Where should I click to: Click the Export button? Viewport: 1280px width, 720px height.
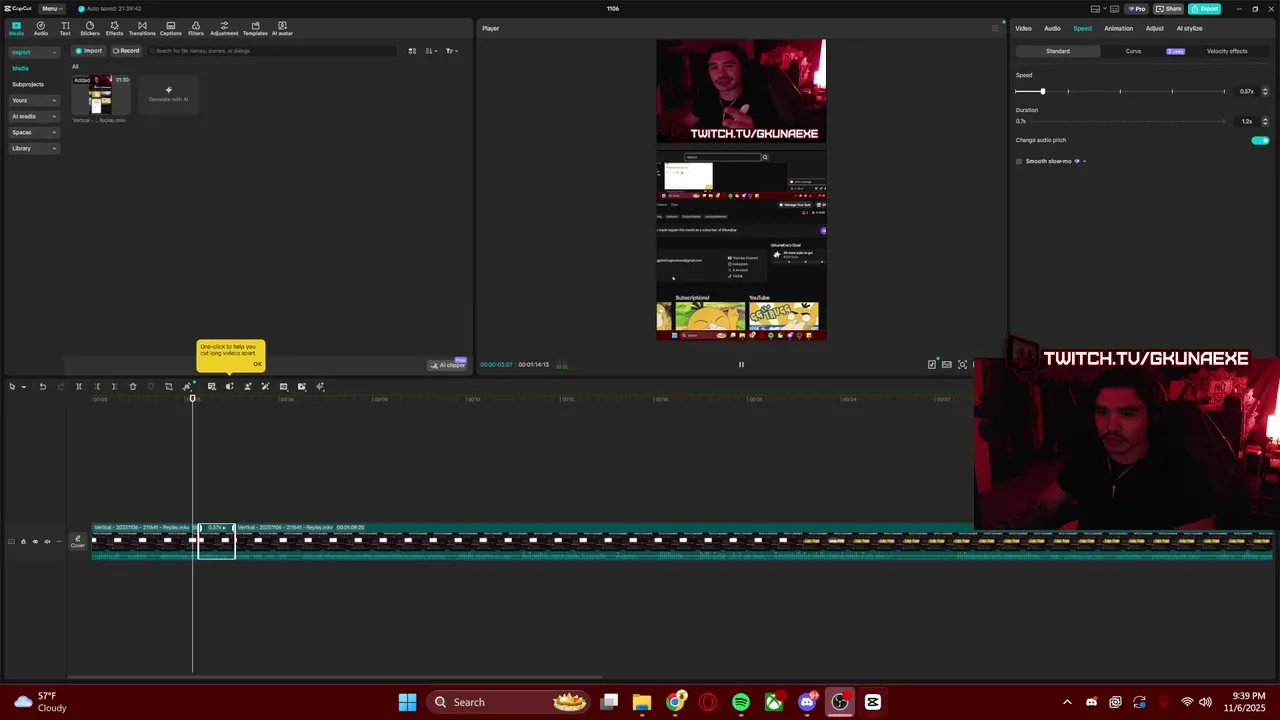point(1205,9)
